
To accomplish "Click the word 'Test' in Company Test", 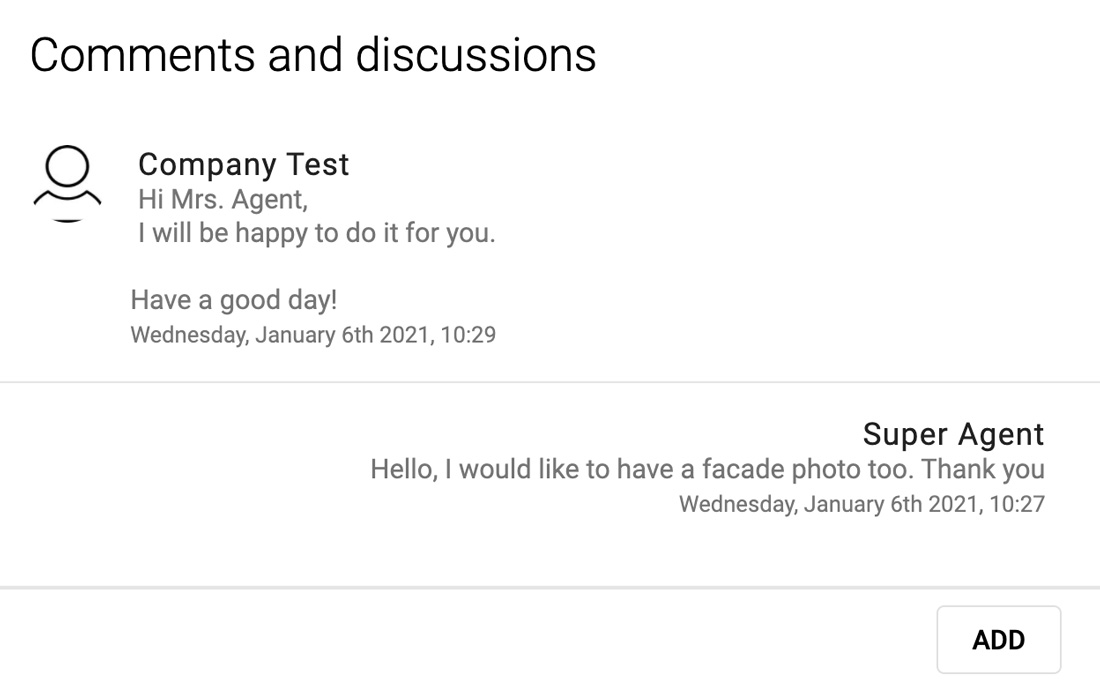I will (318, 165).
